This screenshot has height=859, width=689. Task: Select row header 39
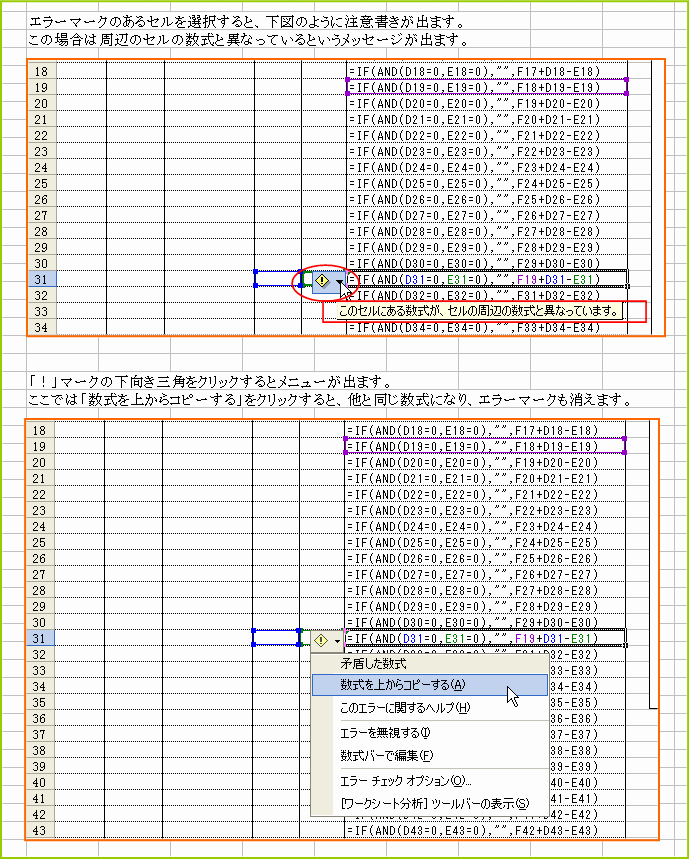[39, 766]
